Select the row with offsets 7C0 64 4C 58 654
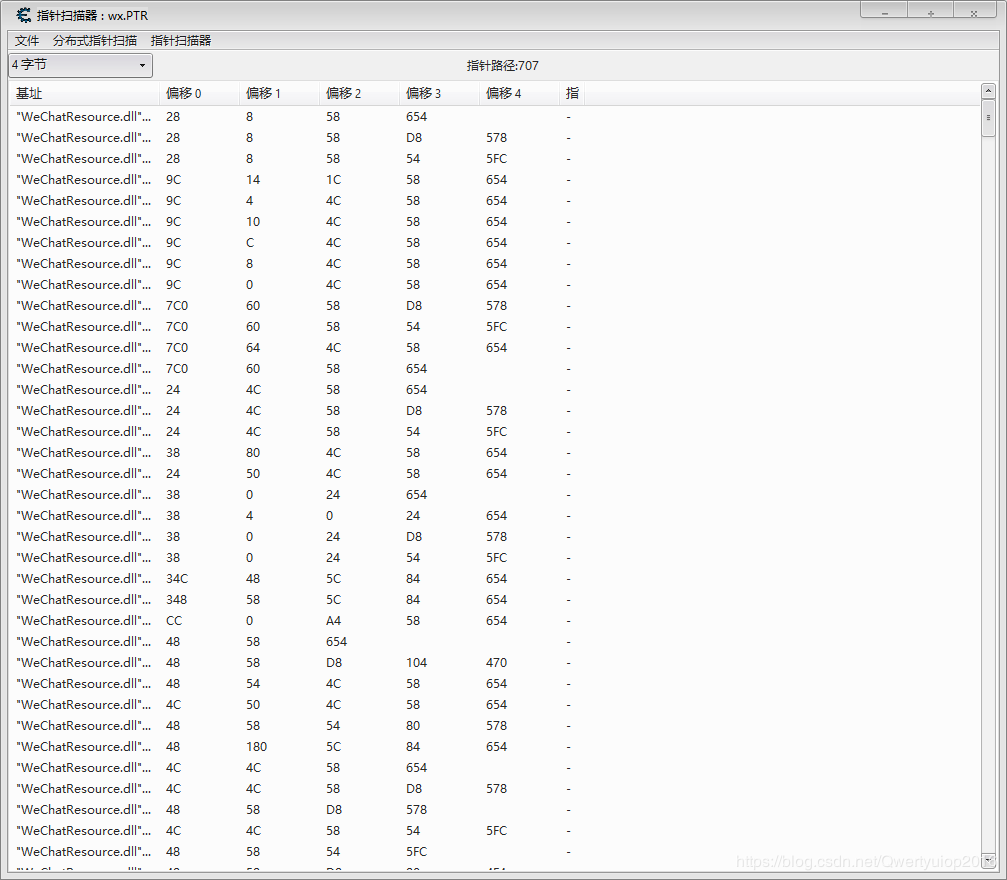 (495, 348)
